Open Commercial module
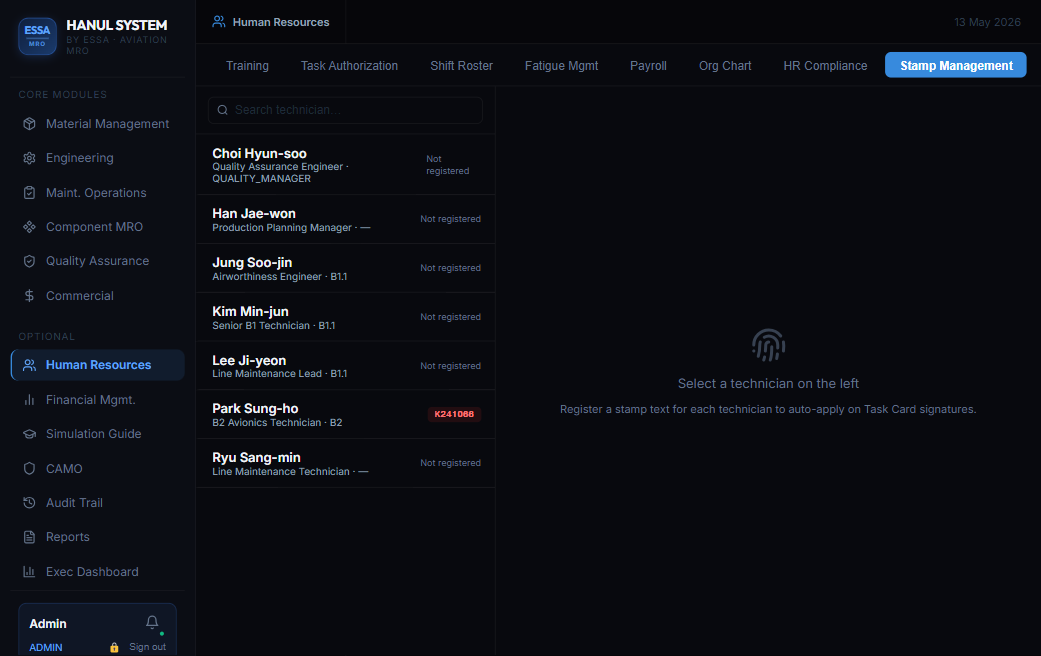 click(x=98, y=295)
